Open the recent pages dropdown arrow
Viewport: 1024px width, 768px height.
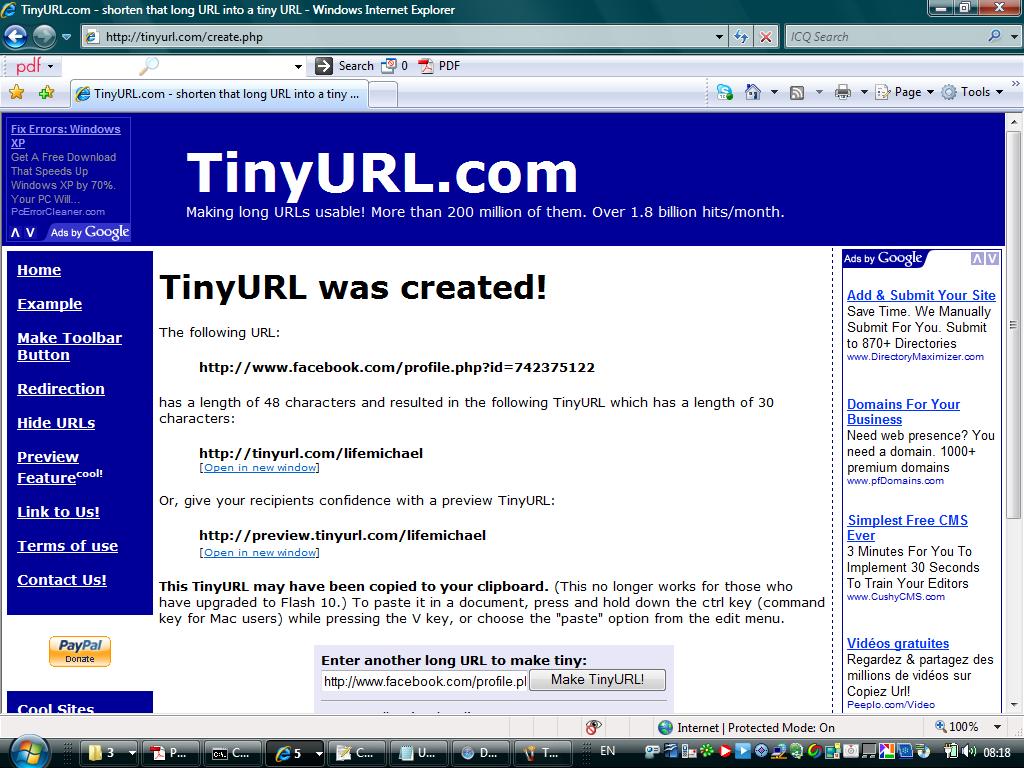(x=66, y=37)
